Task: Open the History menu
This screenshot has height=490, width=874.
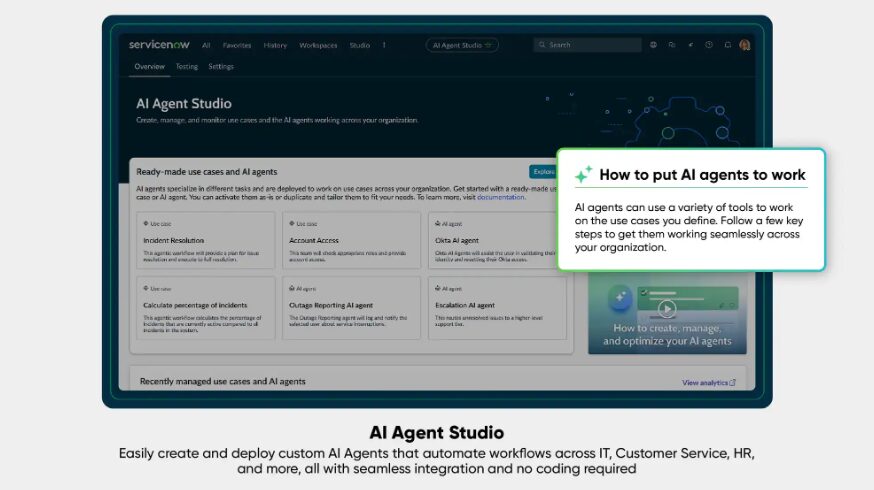Action: 275,45
